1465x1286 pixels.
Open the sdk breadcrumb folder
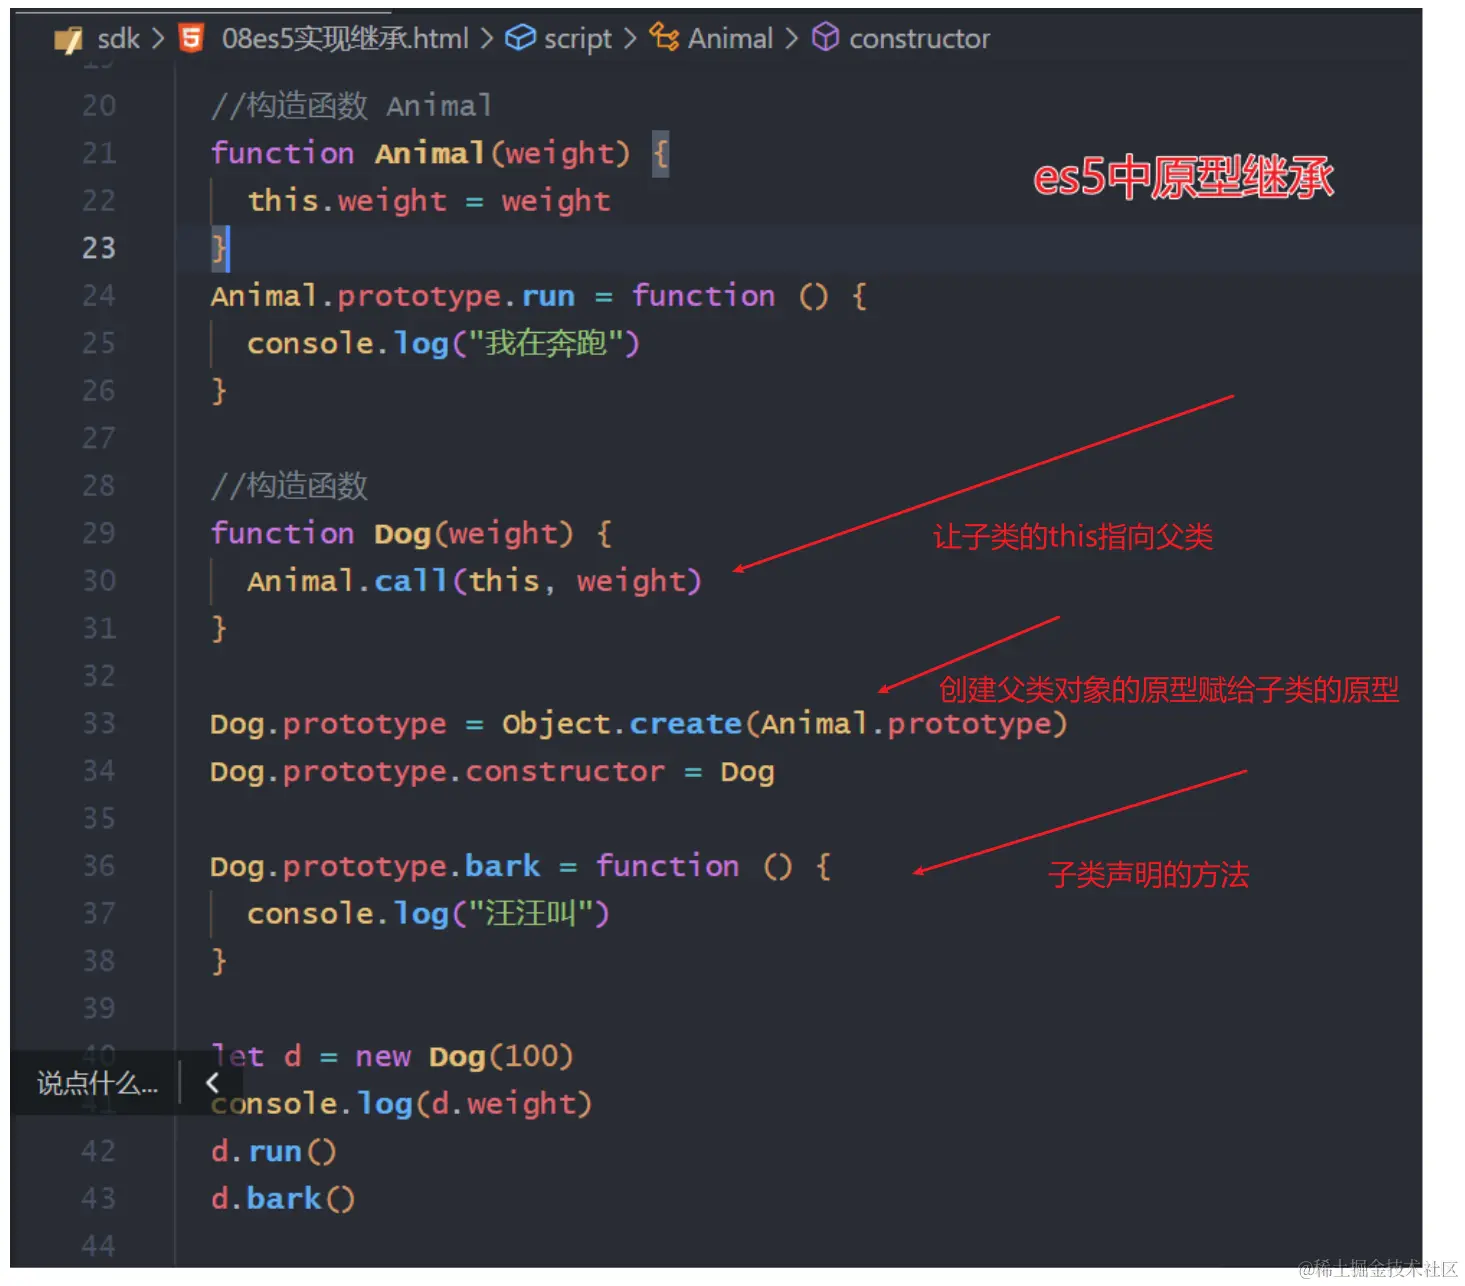pos(118,39)
